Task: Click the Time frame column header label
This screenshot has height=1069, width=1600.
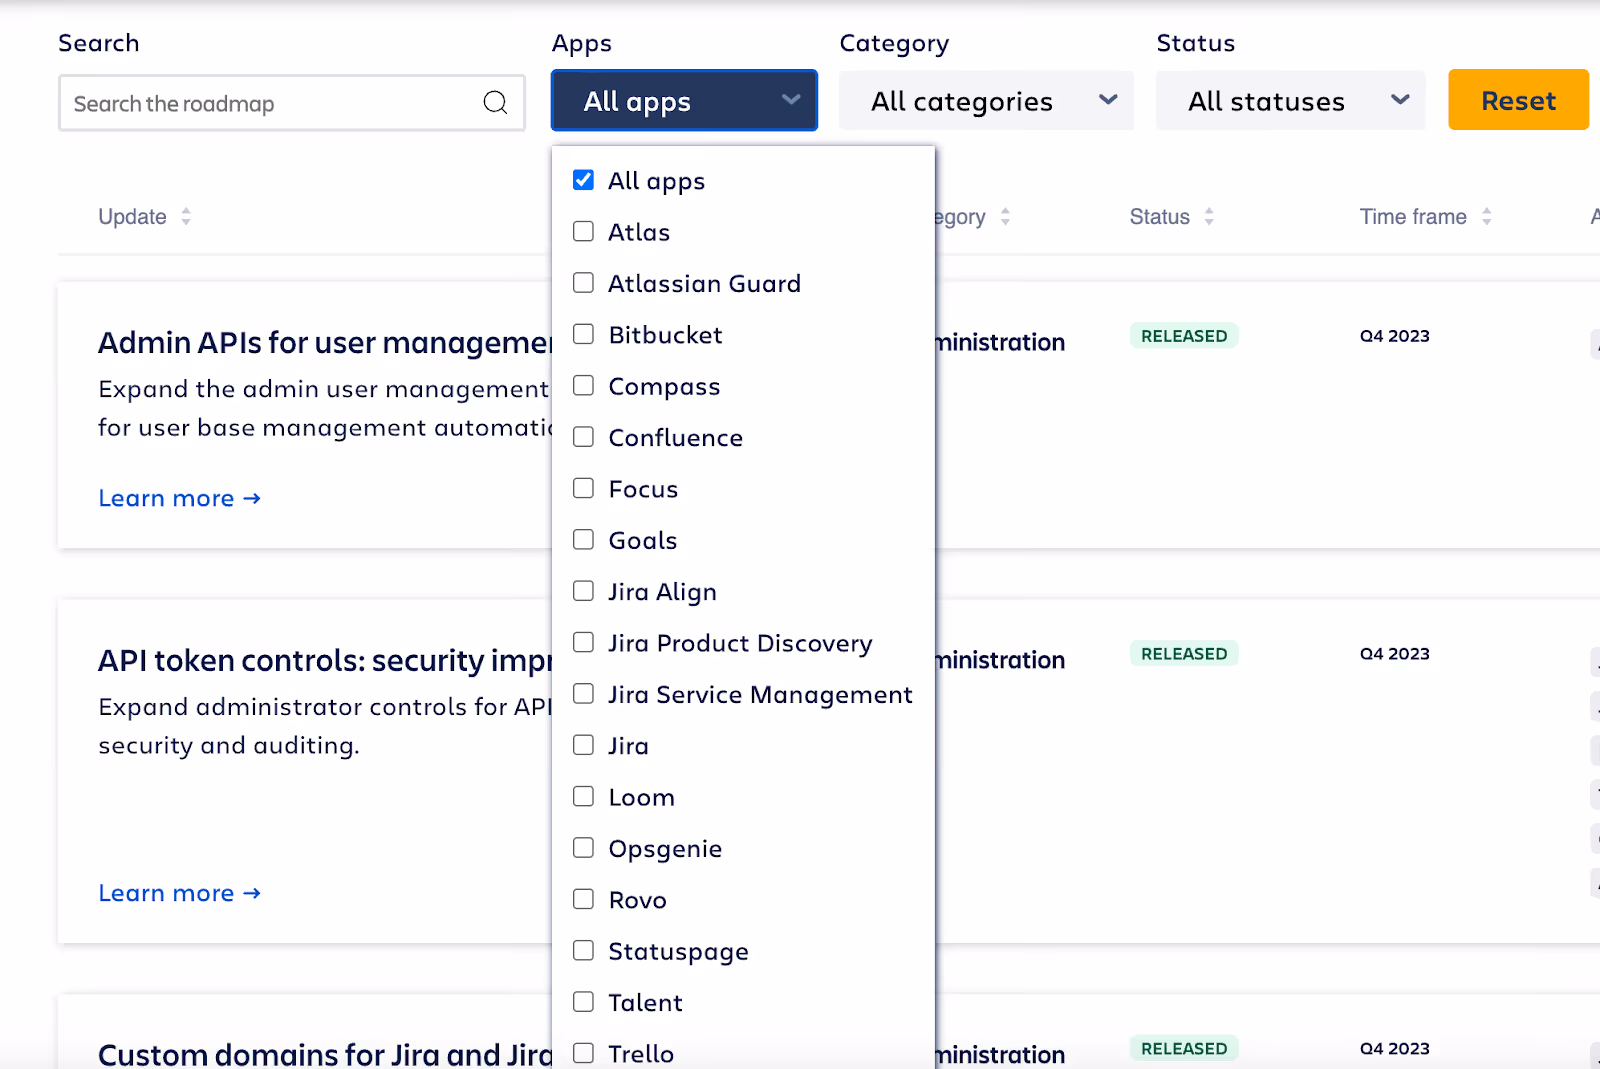Action: [1413, 217]
